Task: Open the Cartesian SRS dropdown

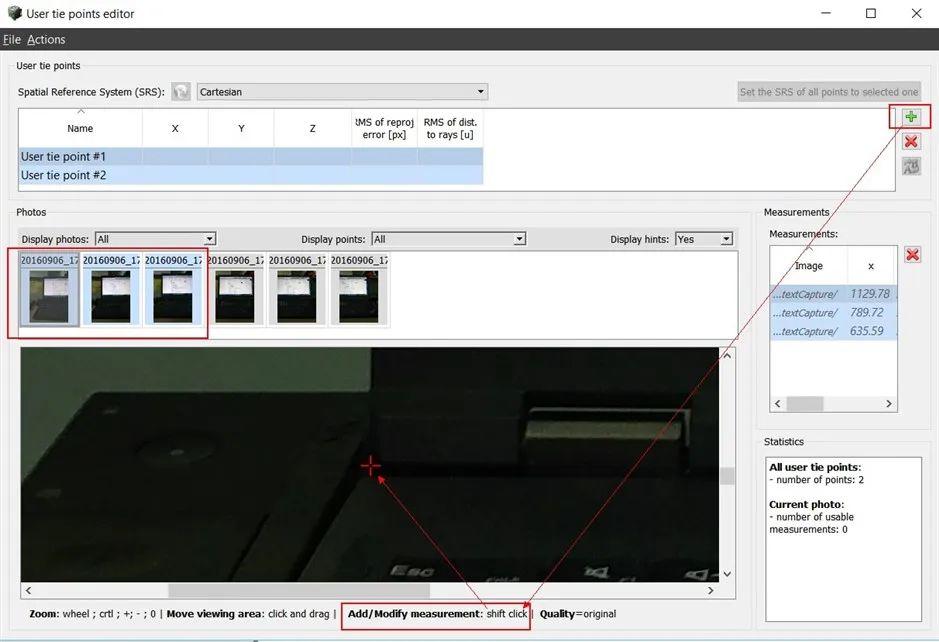Action: pos(483,90)
